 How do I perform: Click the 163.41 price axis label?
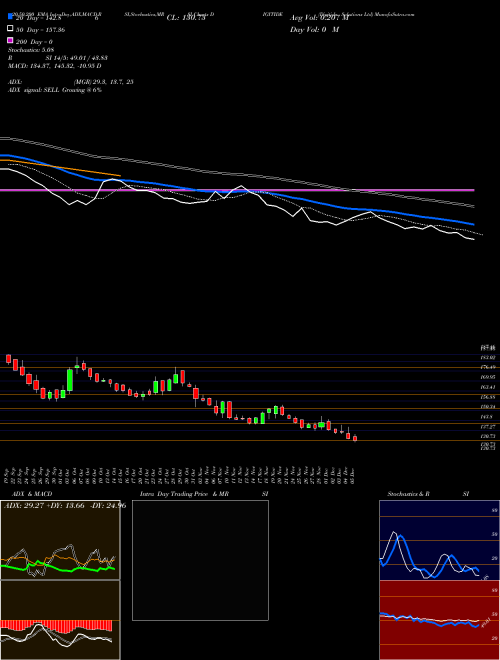[x=487, y=387]
